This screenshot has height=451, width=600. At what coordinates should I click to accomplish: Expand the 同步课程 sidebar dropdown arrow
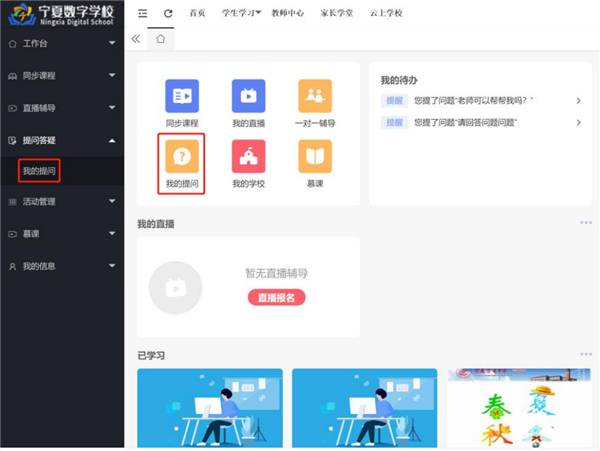pos(112,75)
